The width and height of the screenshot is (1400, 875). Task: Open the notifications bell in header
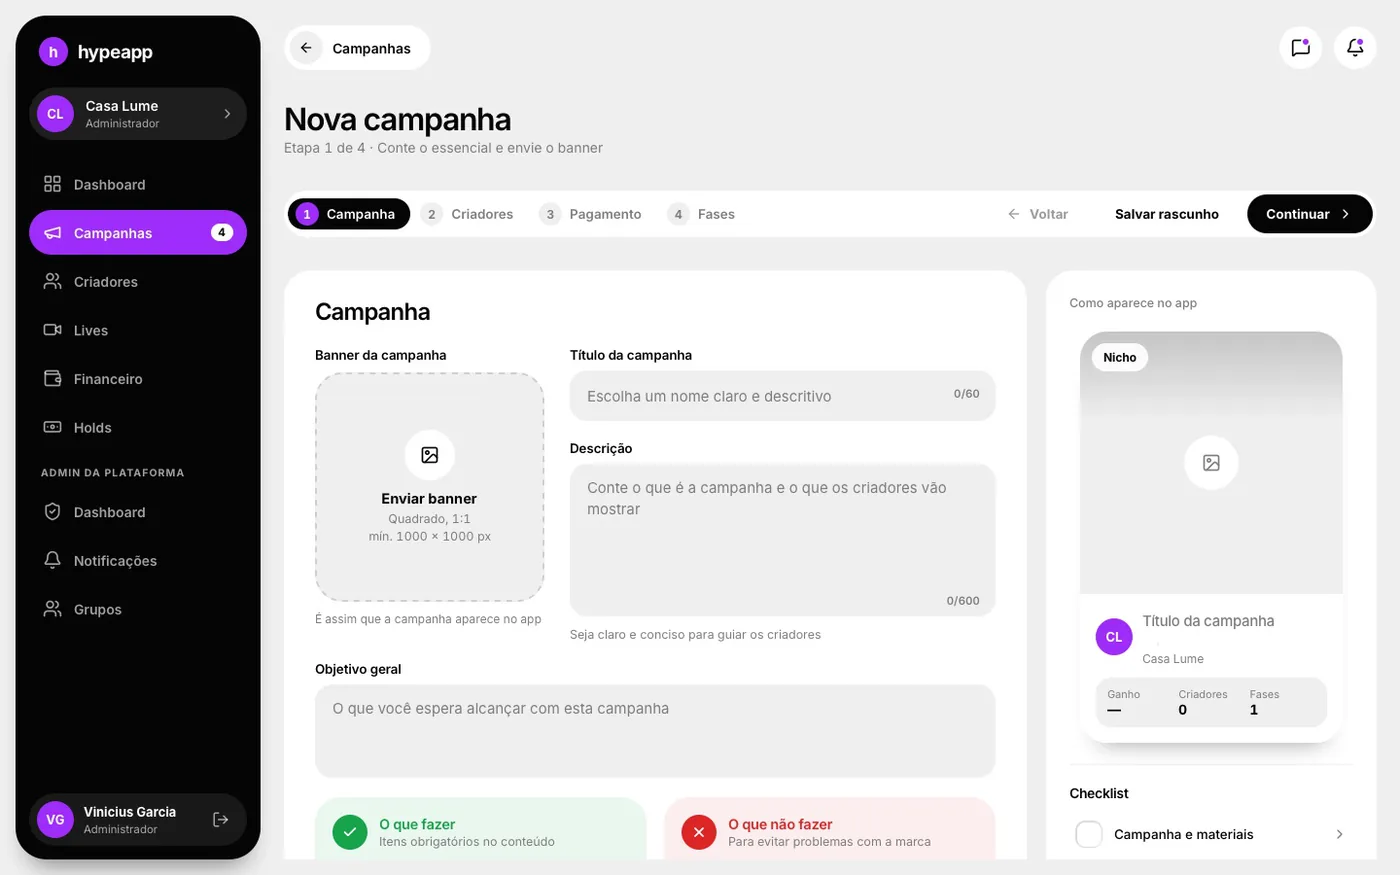(1355, 48)
